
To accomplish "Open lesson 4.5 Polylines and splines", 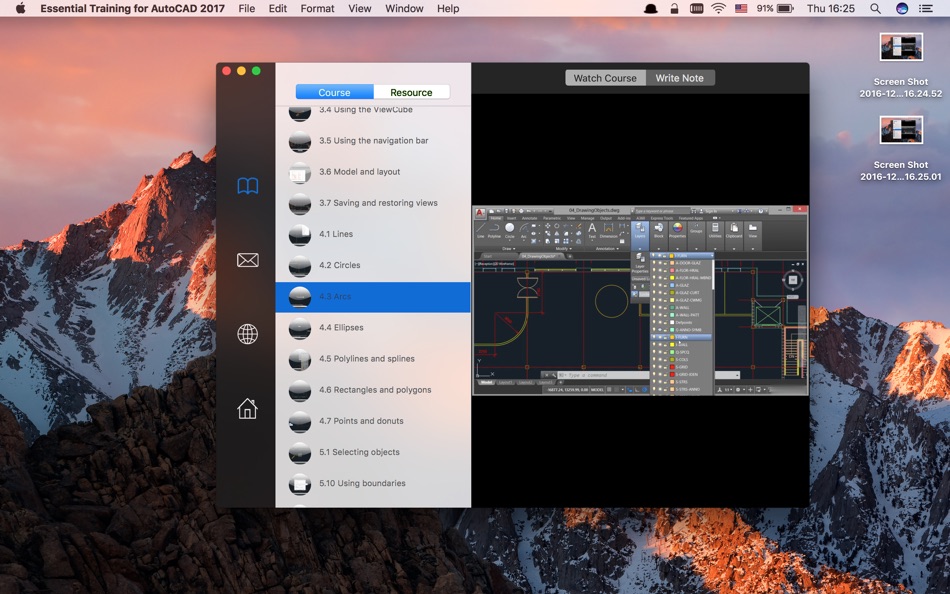I will point(373,359).
